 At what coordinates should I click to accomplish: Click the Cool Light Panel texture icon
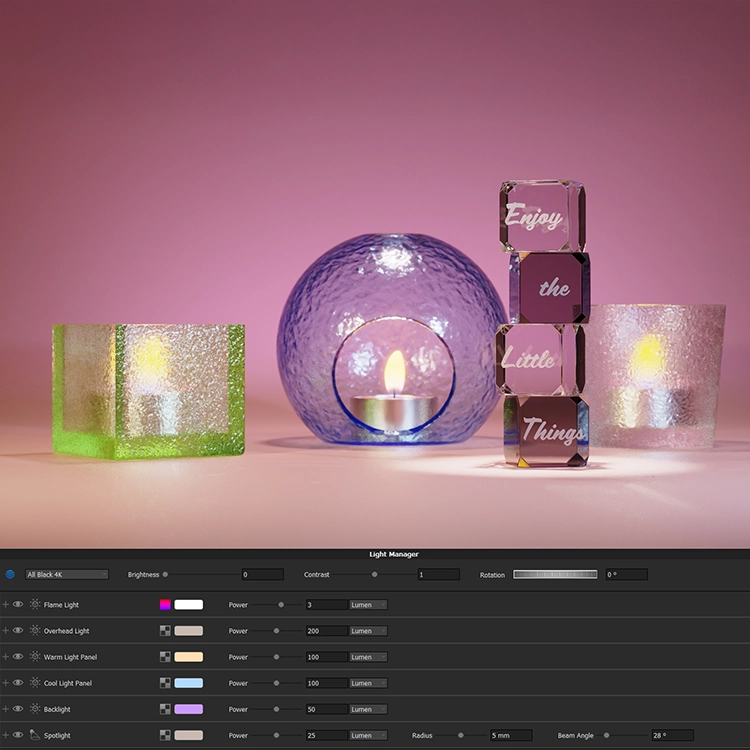165,683
